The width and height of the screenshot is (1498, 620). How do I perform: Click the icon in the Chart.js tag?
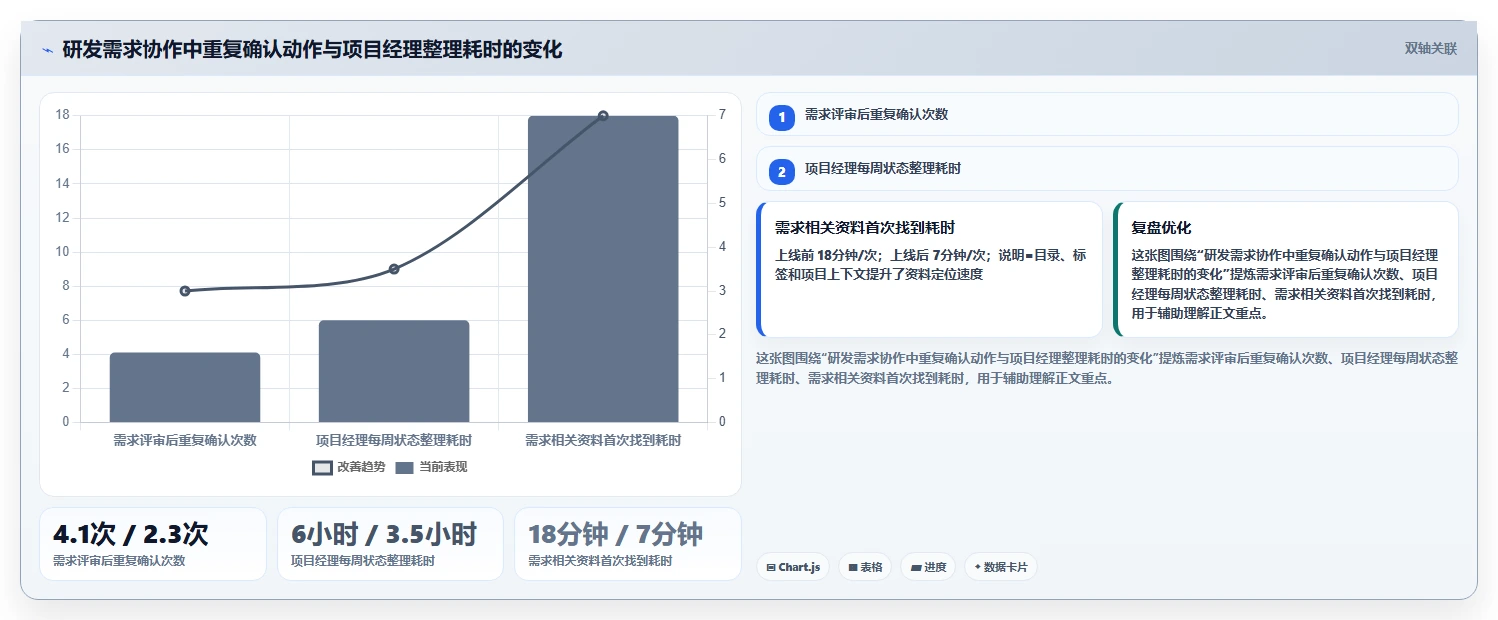771,568
